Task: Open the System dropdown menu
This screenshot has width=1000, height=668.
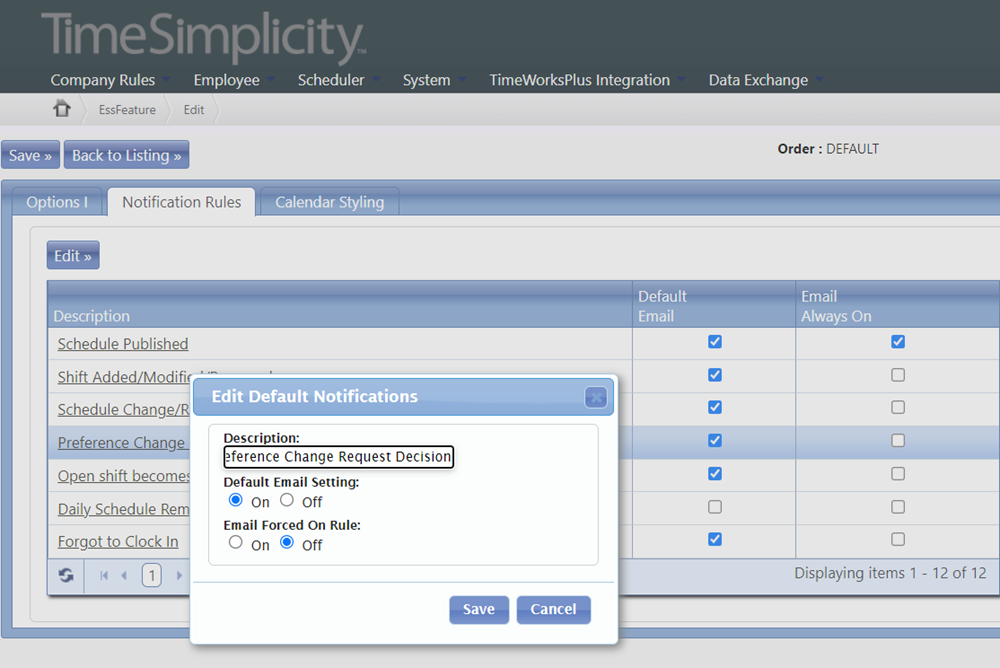Action: click(x=426, y=80)
